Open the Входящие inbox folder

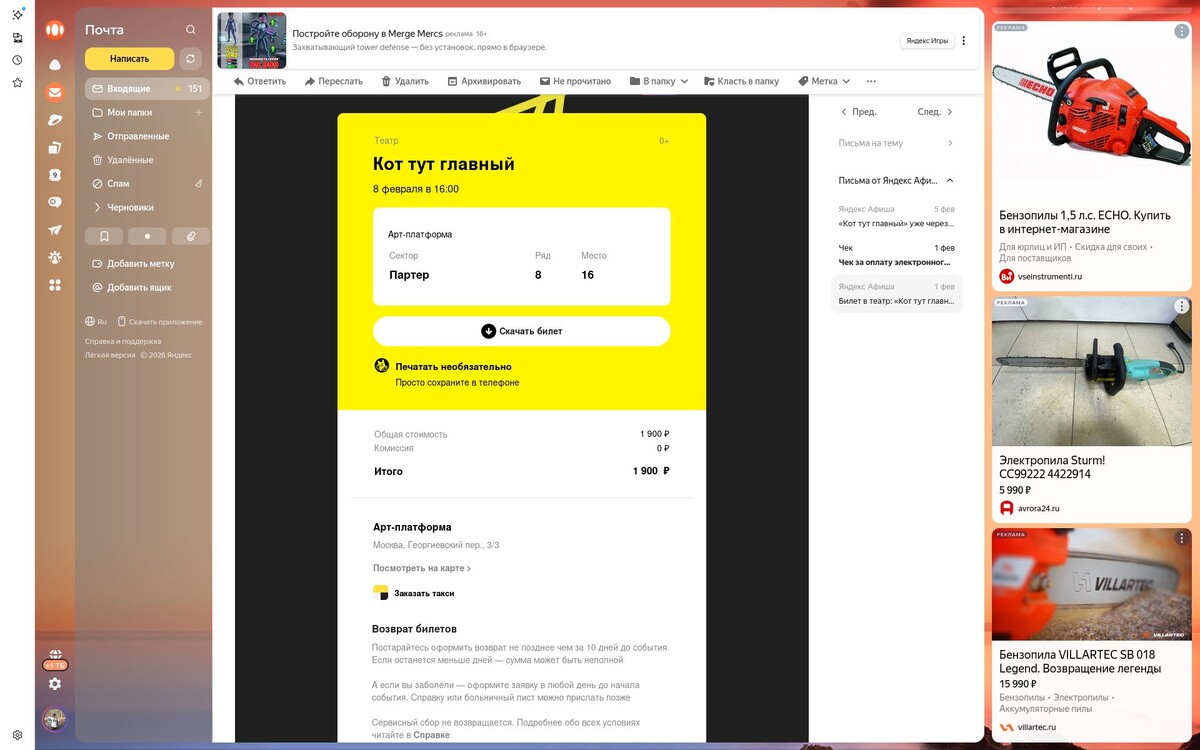tap(147, 89)
